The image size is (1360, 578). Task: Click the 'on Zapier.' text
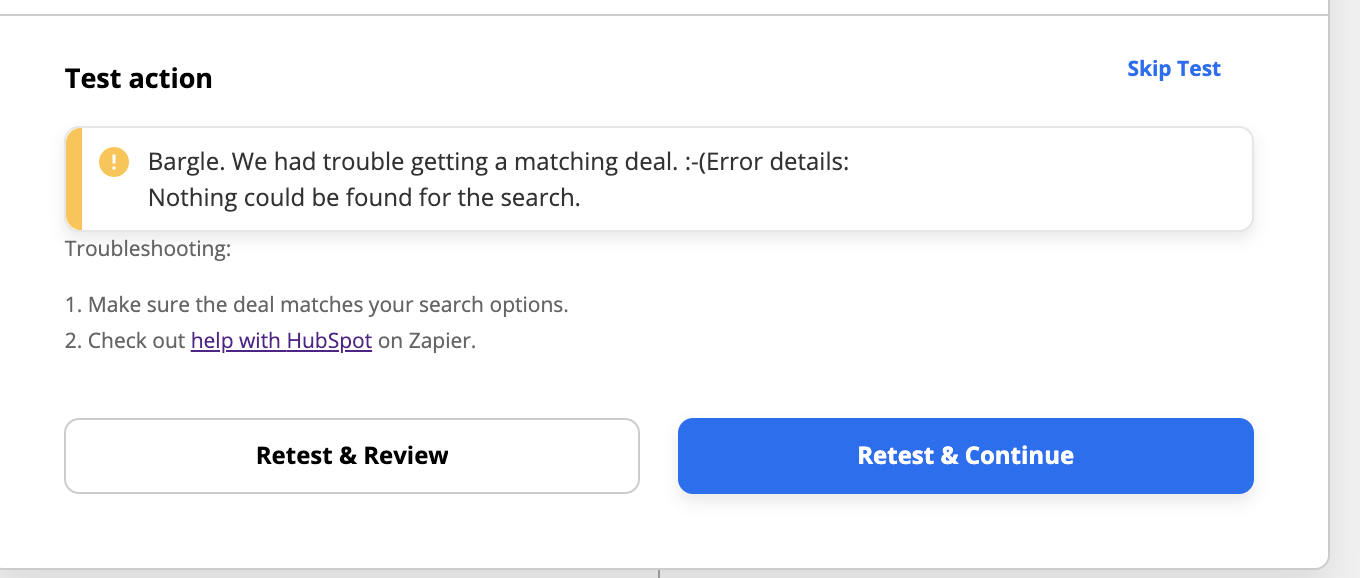tap(427, 340)
